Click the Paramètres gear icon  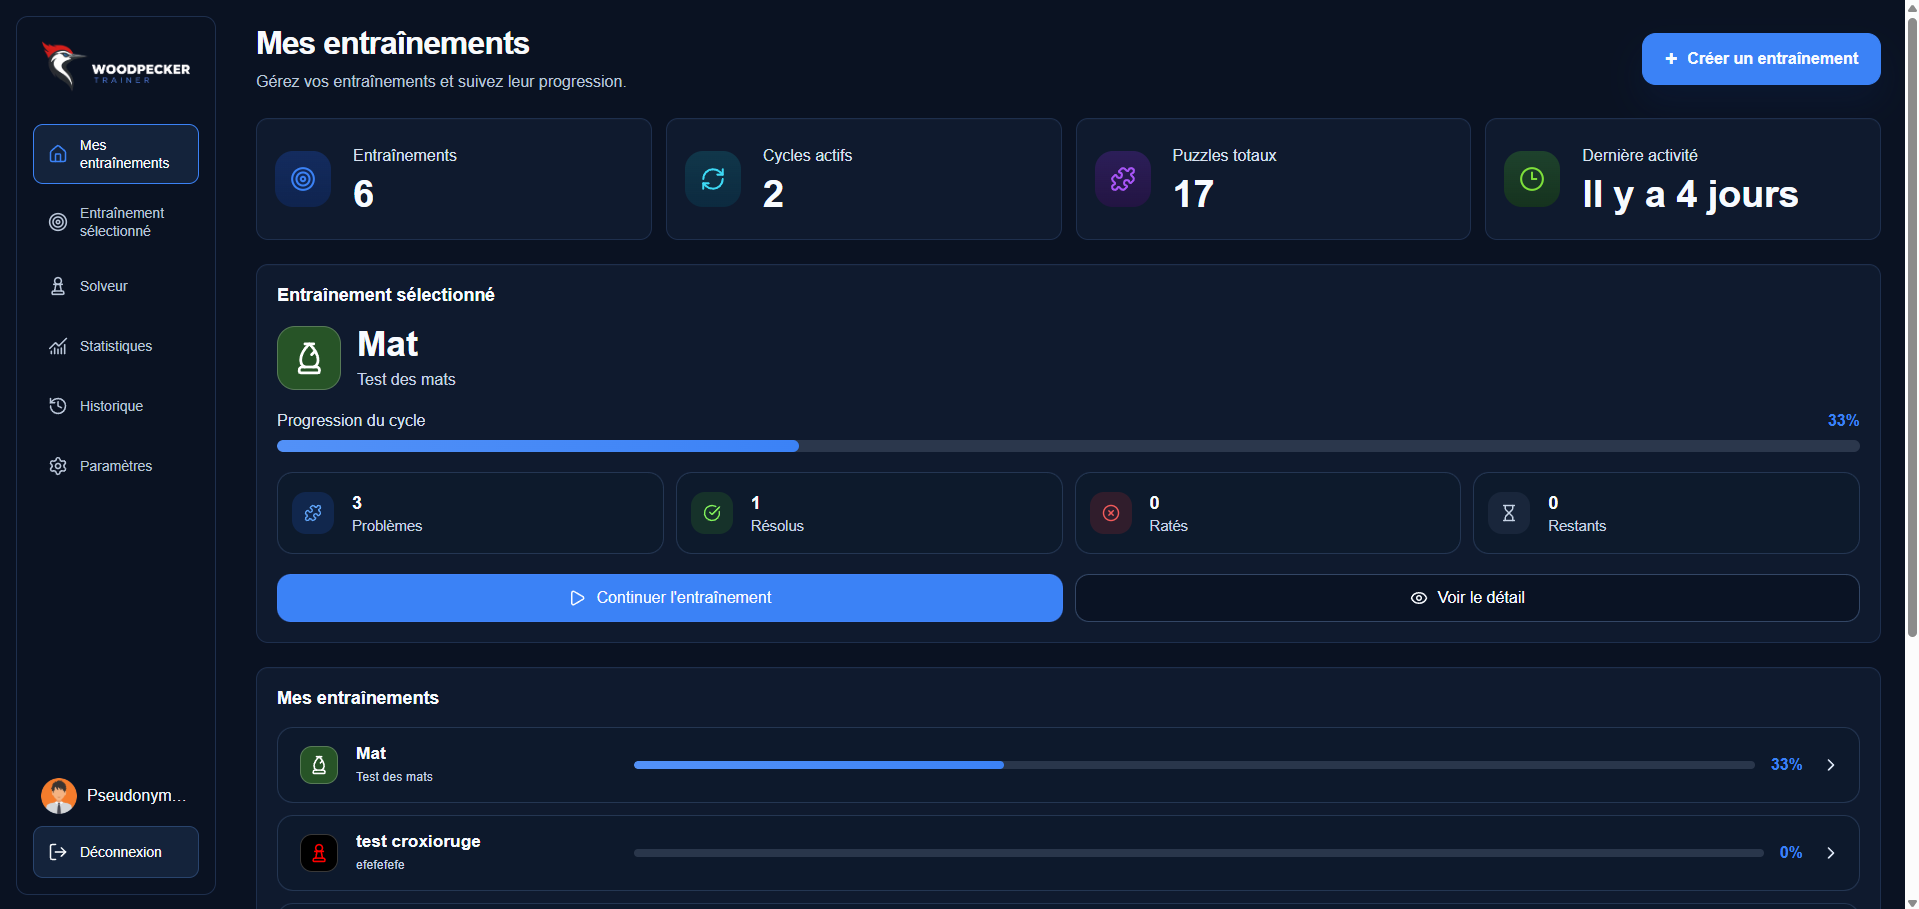58,466
